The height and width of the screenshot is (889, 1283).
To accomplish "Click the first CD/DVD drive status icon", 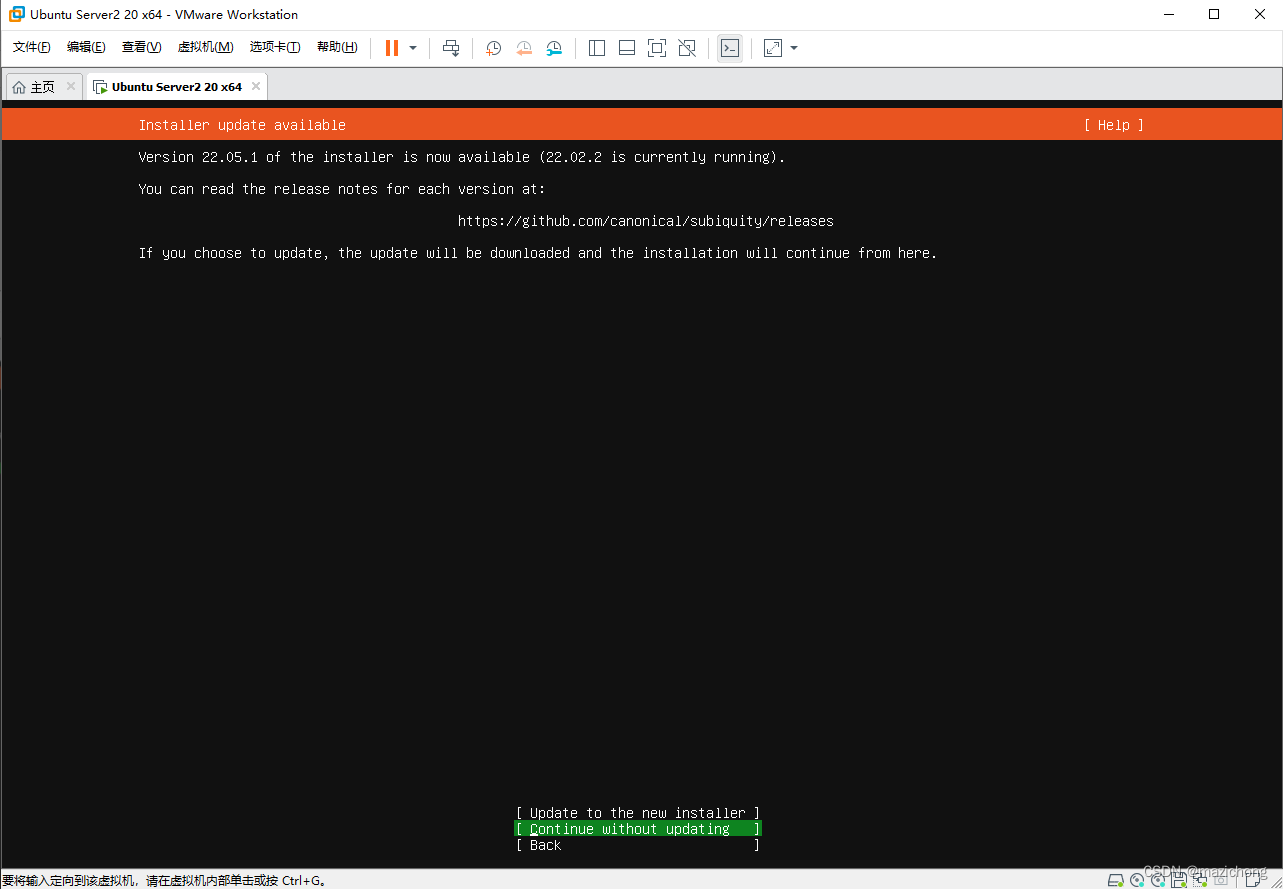I will (x=1137, y=880).
